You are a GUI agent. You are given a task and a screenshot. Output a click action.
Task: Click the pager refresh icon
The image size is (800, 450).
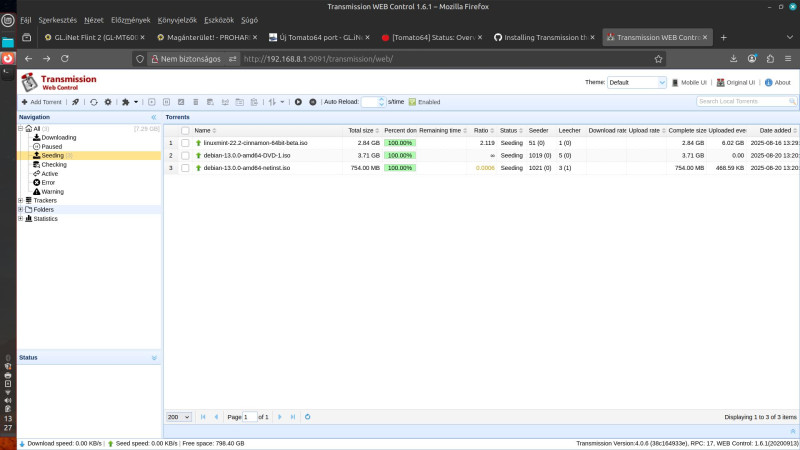click(x=308, y=417)
